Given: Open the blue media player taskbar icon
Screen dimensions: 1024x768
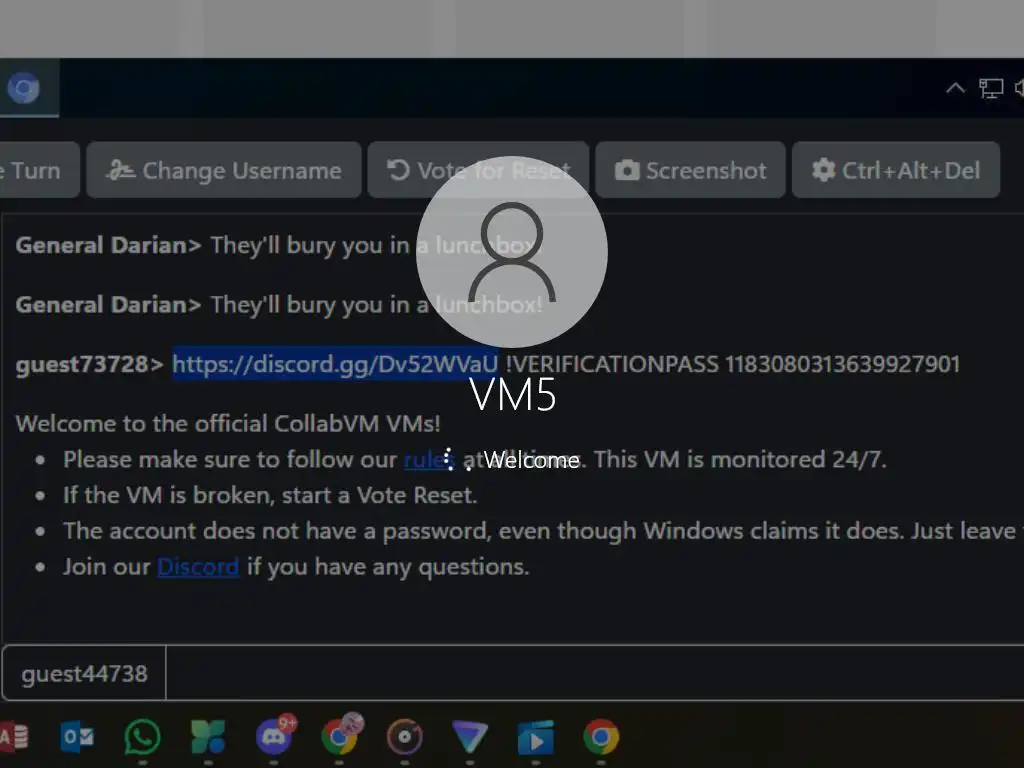Looking at the screenshot, I should [536, 737].
